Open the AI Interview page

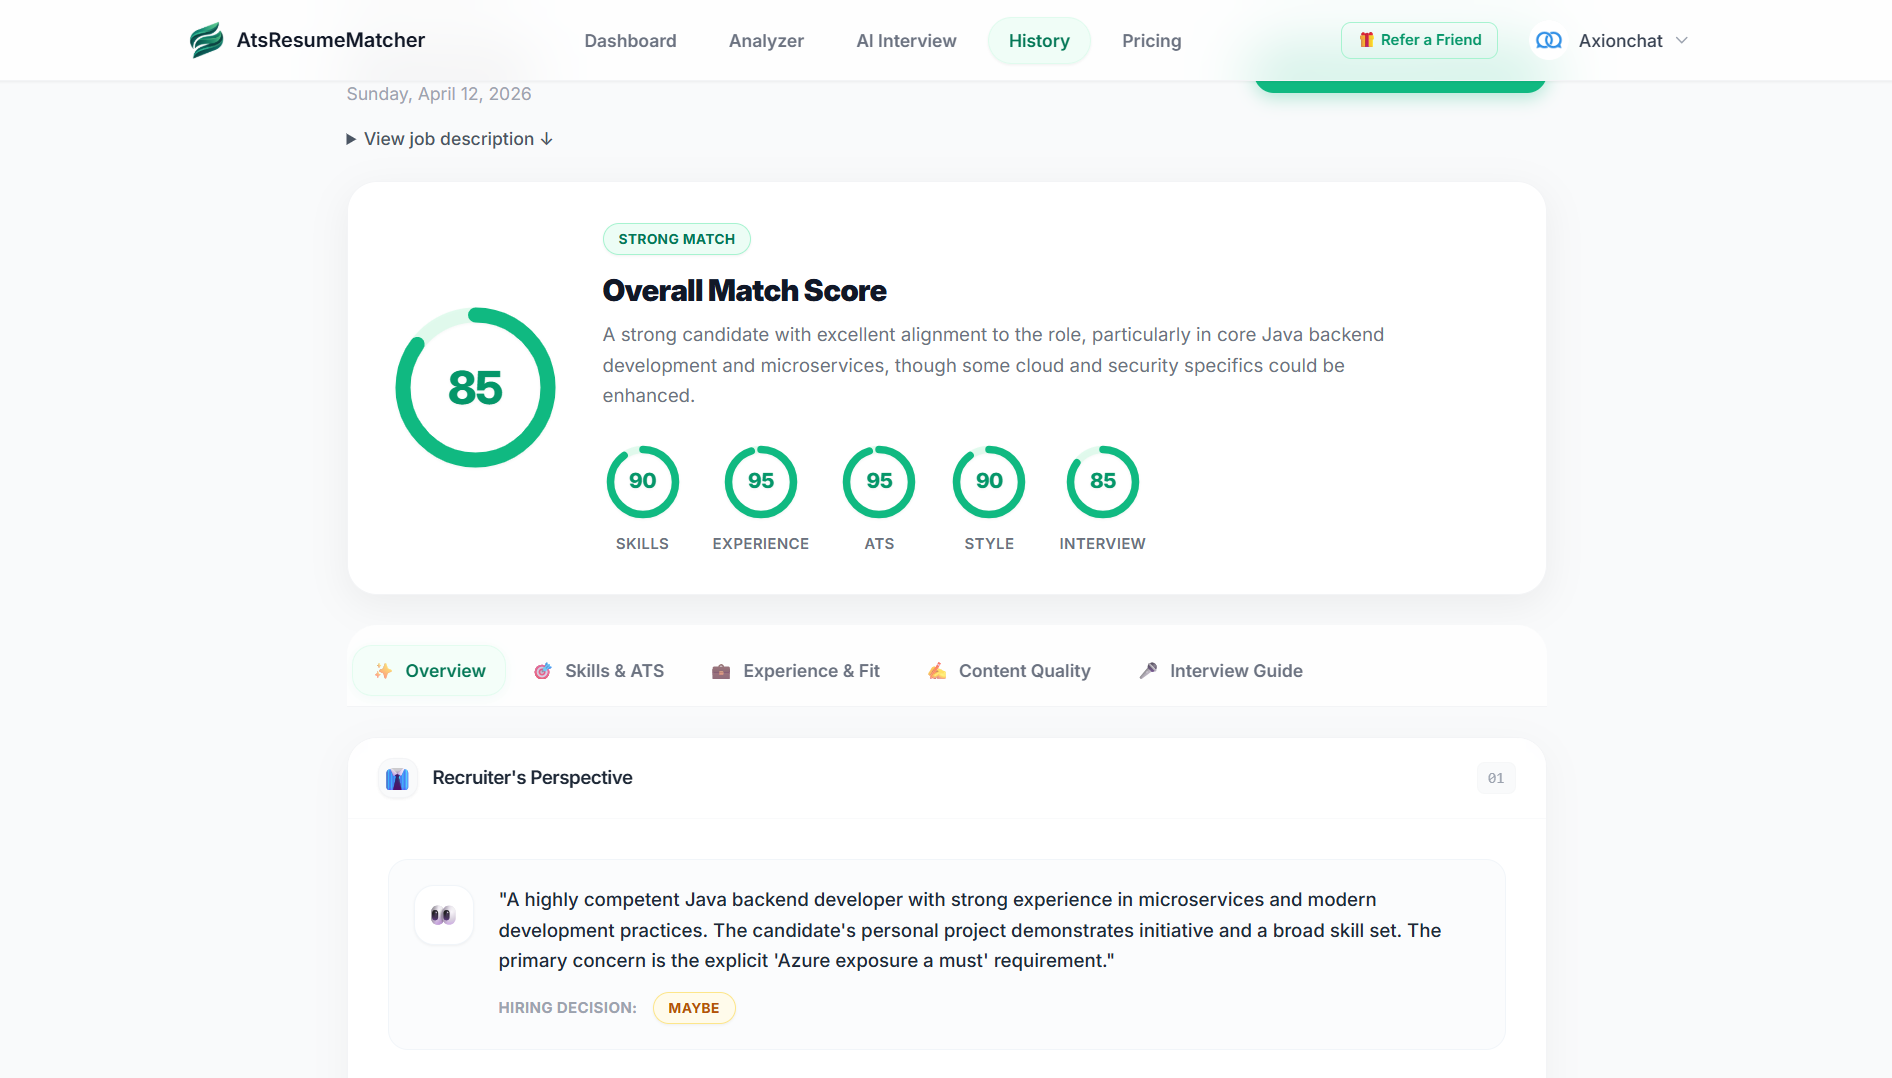906,41
